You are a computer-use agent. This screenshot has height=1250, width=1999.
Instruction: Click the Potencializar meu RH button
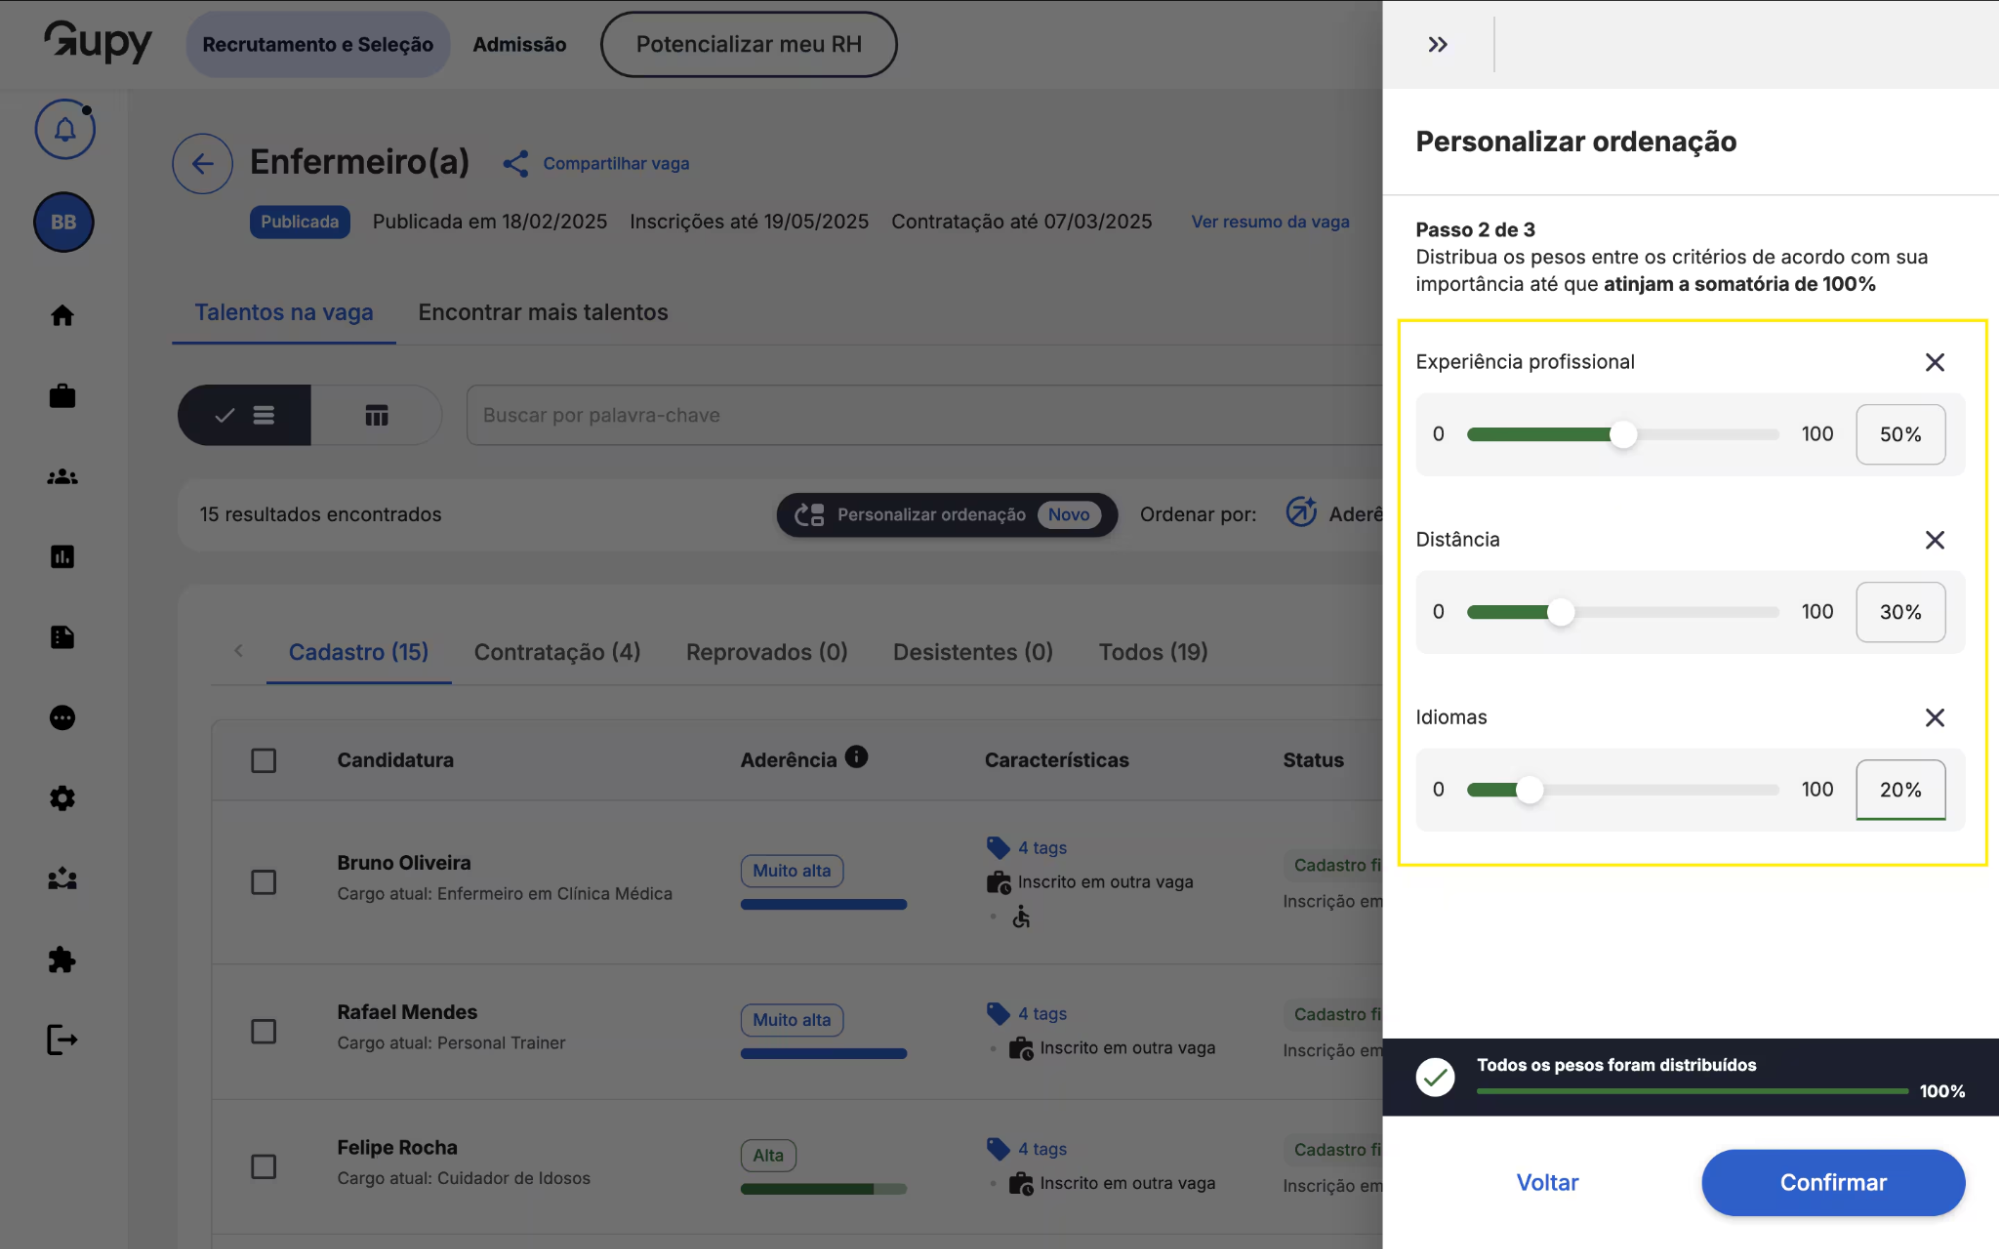(748, 44)
